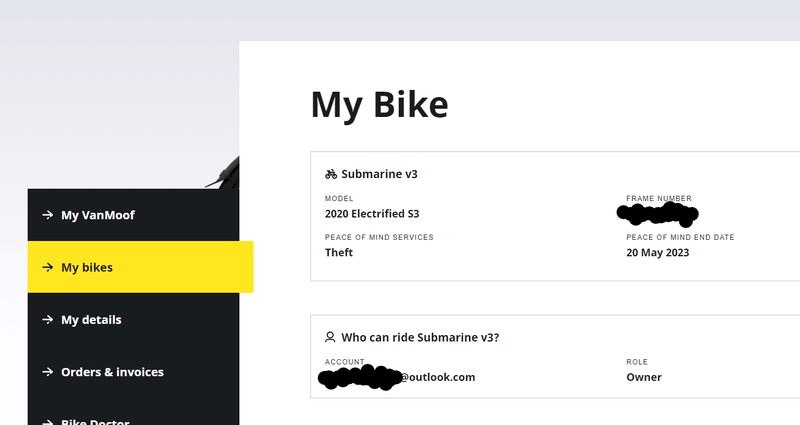800x425 pixels.
Task: Click the 20 May 2023 end date
Action: [658, 253]
